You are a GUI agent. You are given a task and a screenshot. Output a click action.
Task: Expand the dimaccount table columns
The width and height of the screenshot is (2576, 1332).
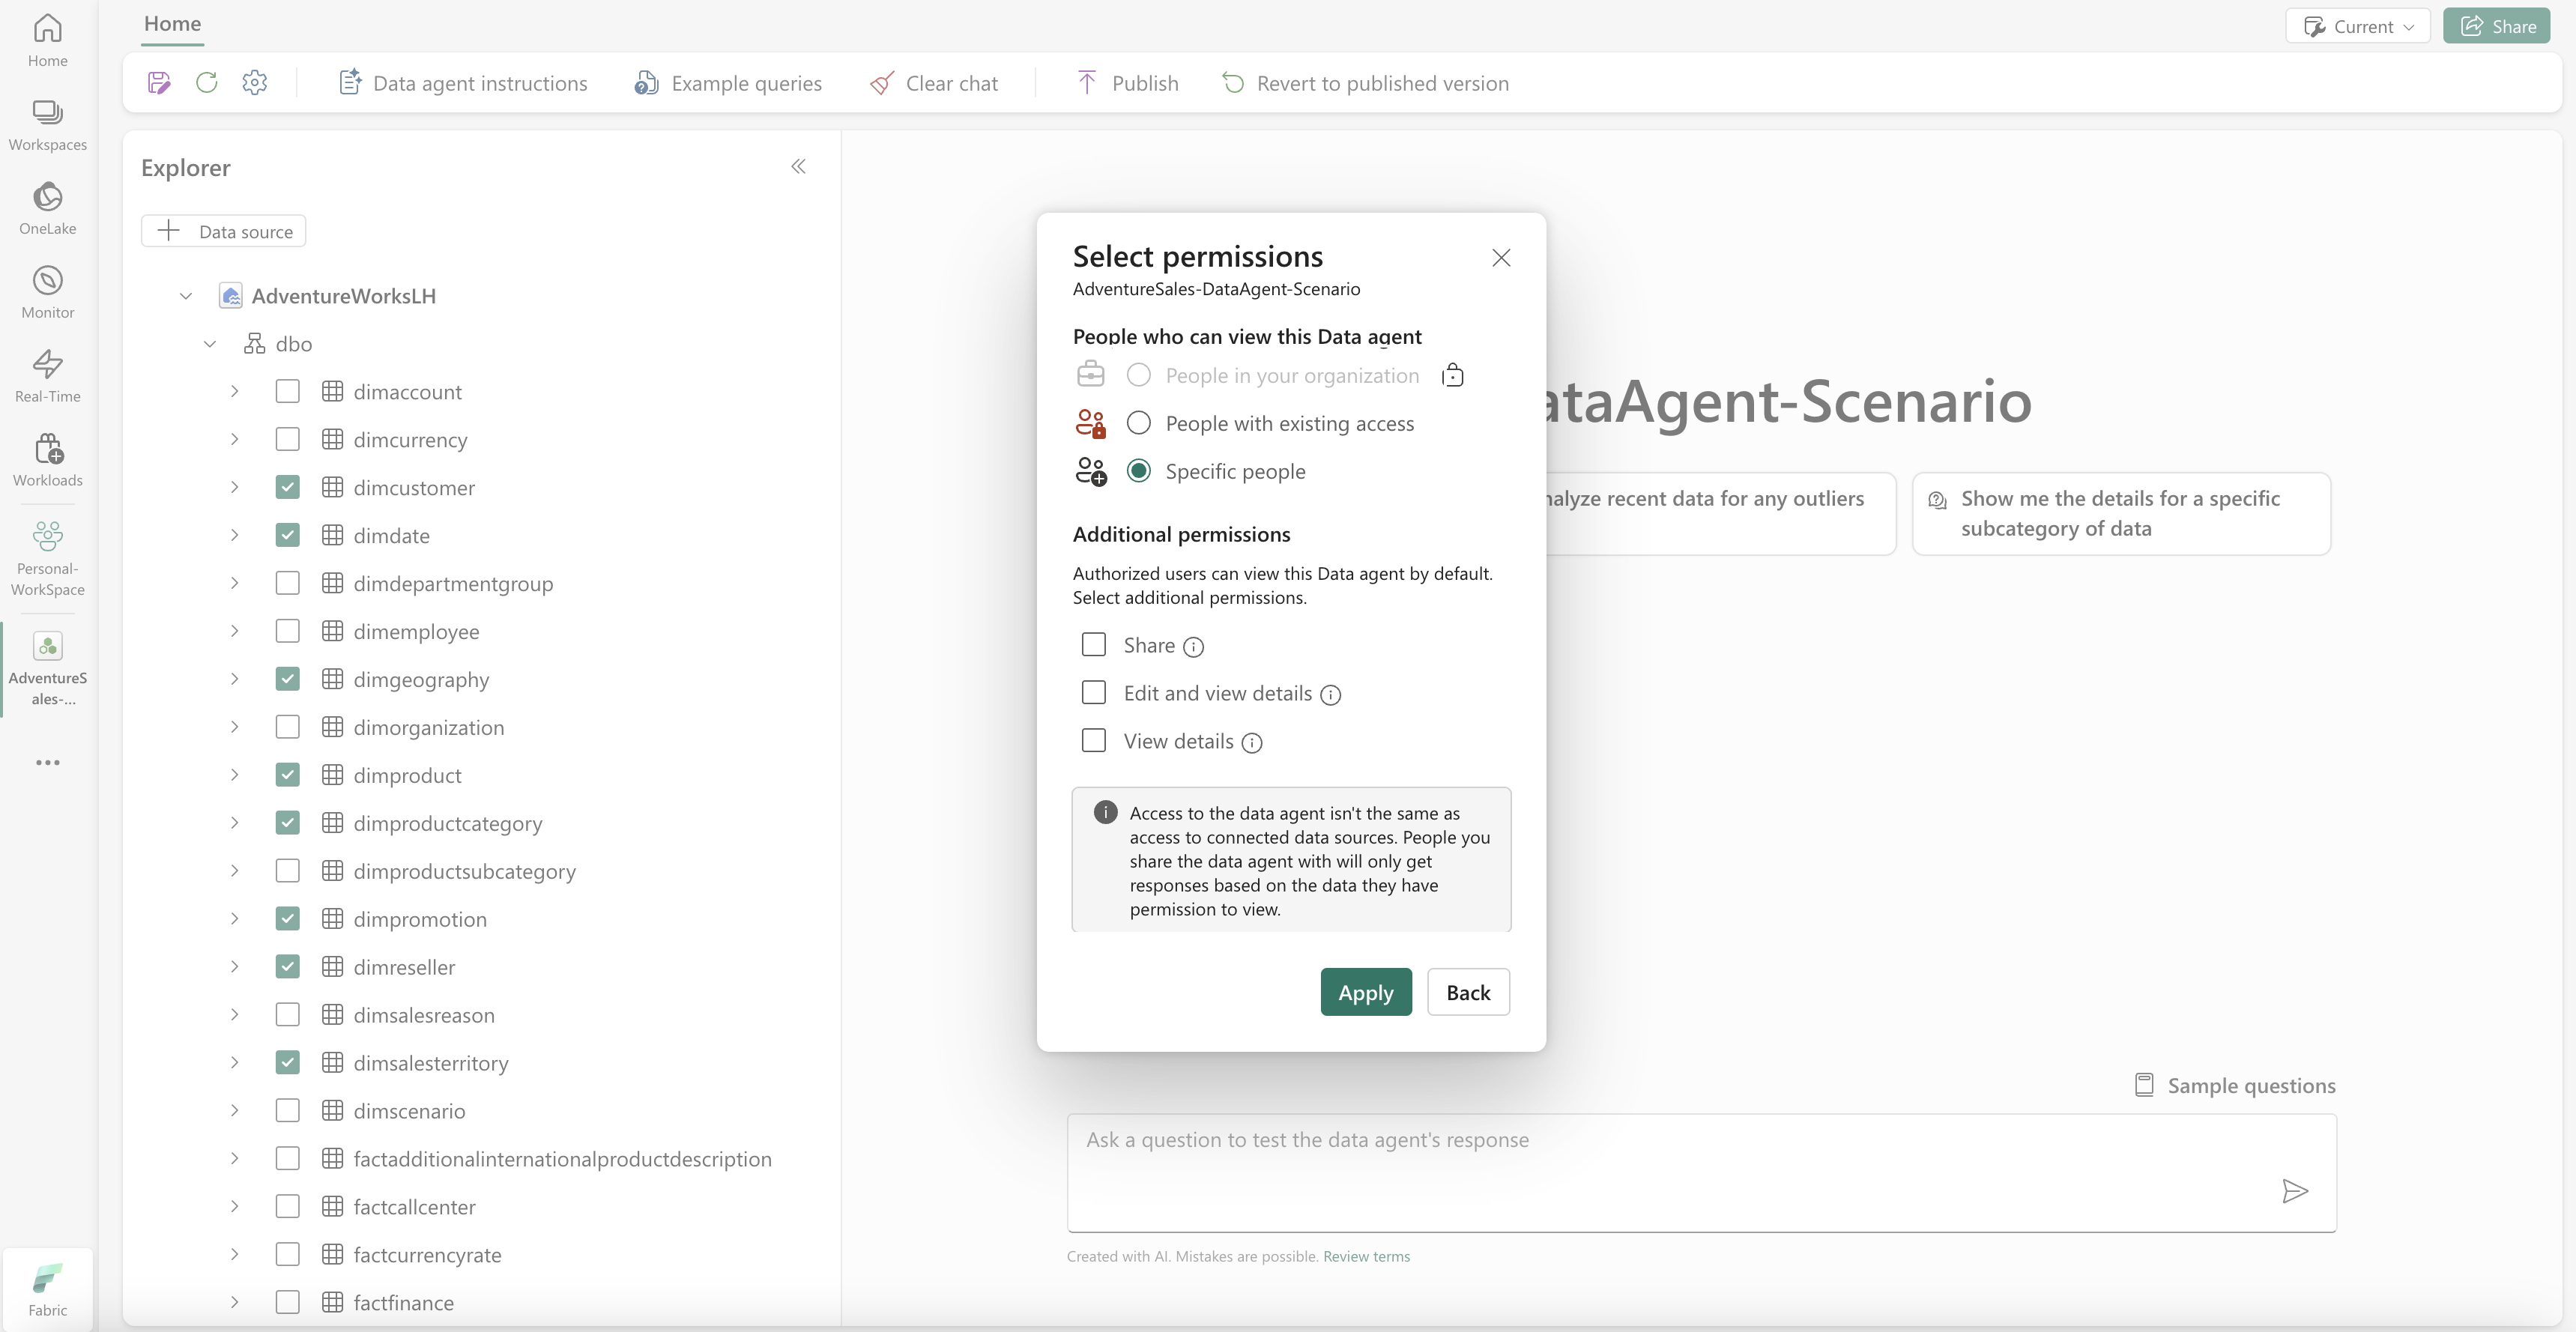tap(234, 392)
